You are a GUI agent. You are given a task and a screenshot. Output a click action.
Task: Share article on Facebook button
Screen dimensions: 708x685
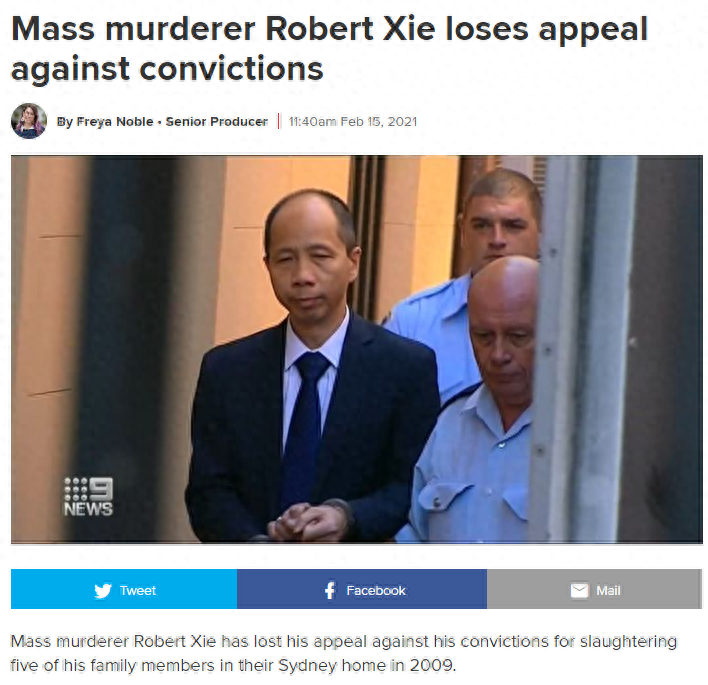(x=362, y=589)
